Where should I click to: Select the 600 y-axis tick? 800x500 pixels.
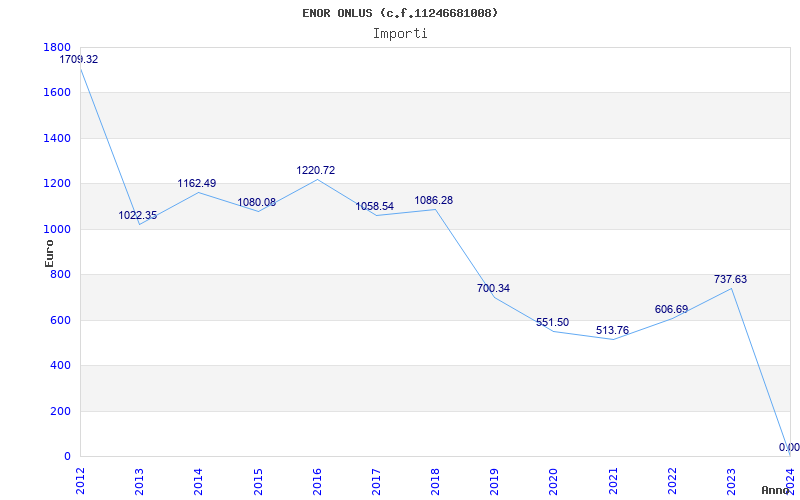pos(60,320)
